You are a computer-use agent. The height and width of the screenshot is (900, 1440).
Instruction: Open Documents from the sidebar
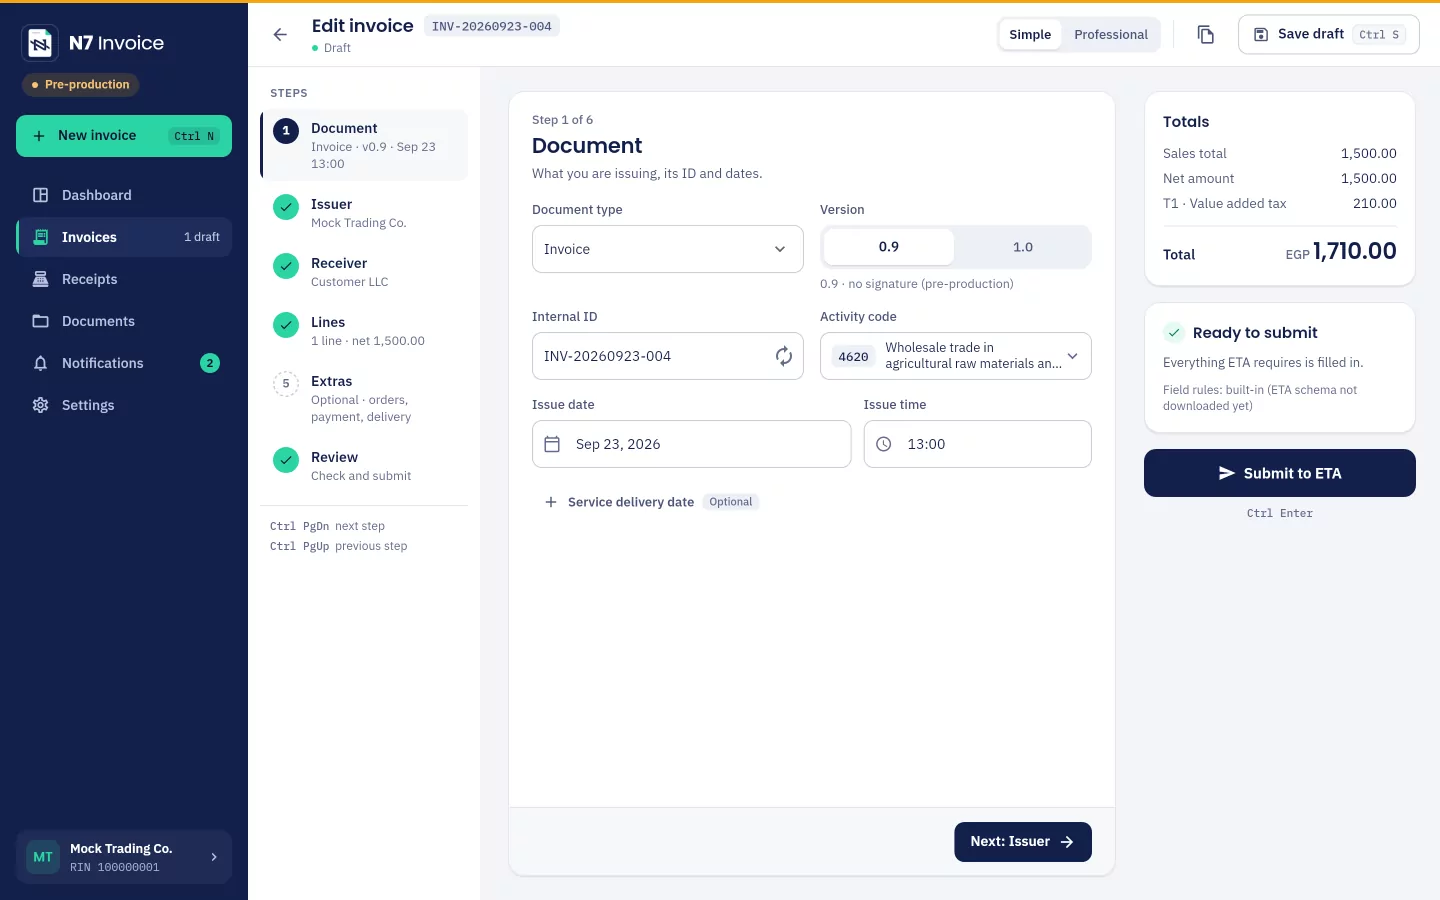[124, 321]
